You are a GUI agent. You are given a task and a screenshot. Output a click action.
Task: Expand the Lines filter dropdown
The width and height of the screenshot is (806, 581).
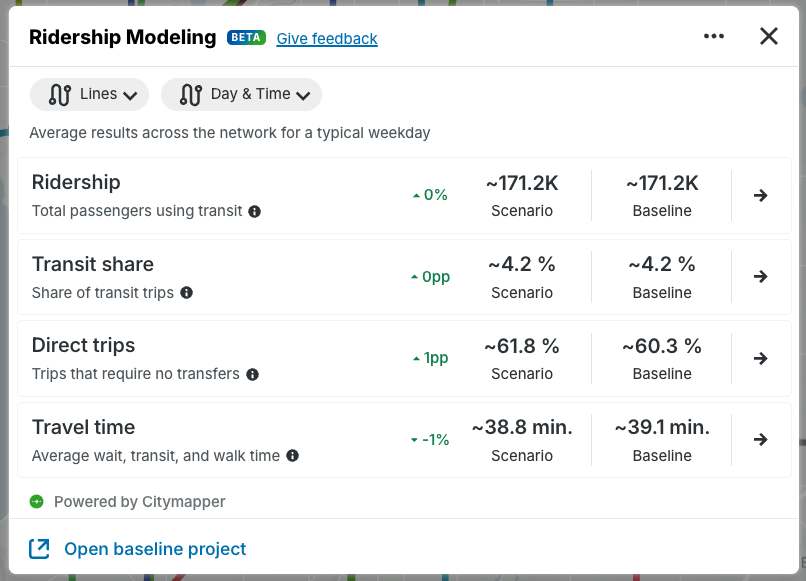point(89,94)
